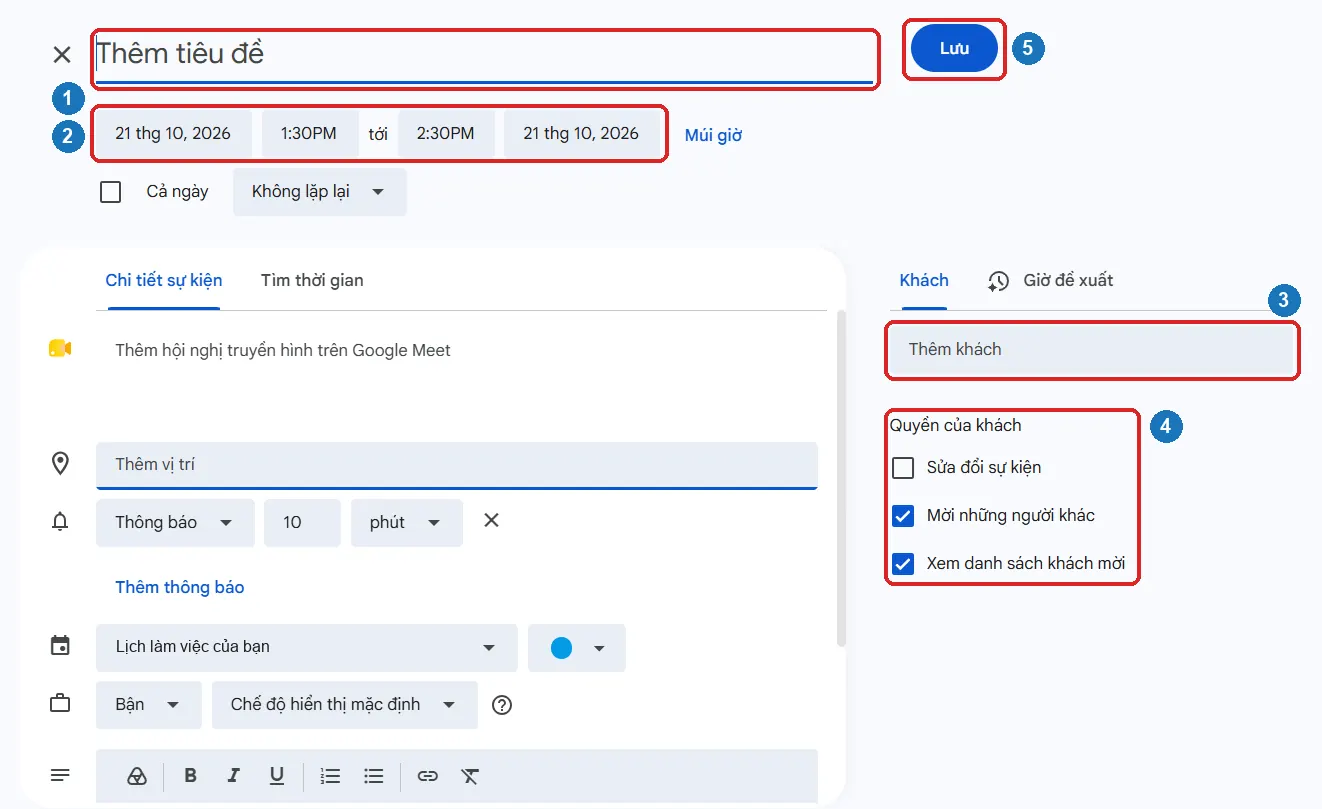Open the phút time unit dropdown
Screen dimensions: 1322x809
tap(407, 523)
